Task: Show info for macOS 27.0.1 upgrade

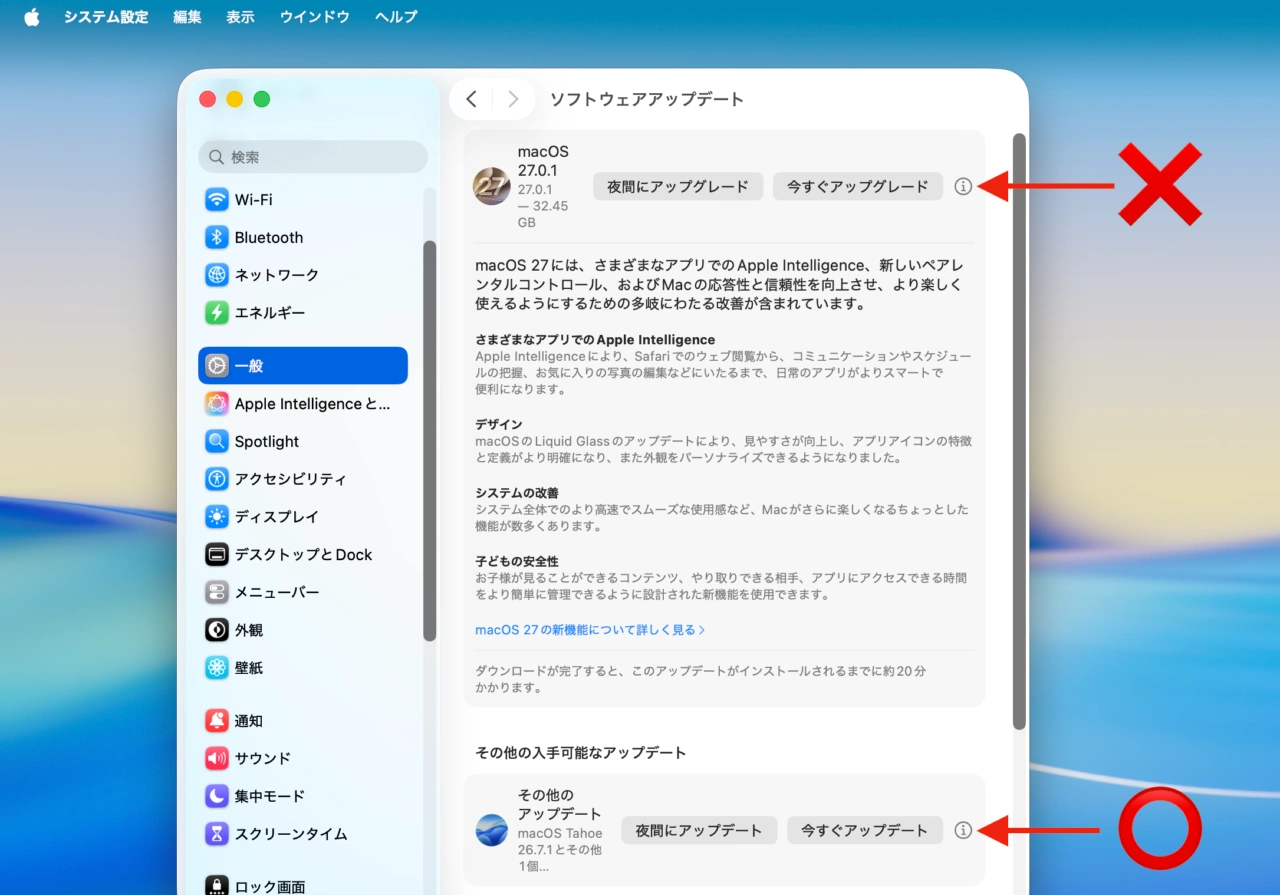Action: 963,186
